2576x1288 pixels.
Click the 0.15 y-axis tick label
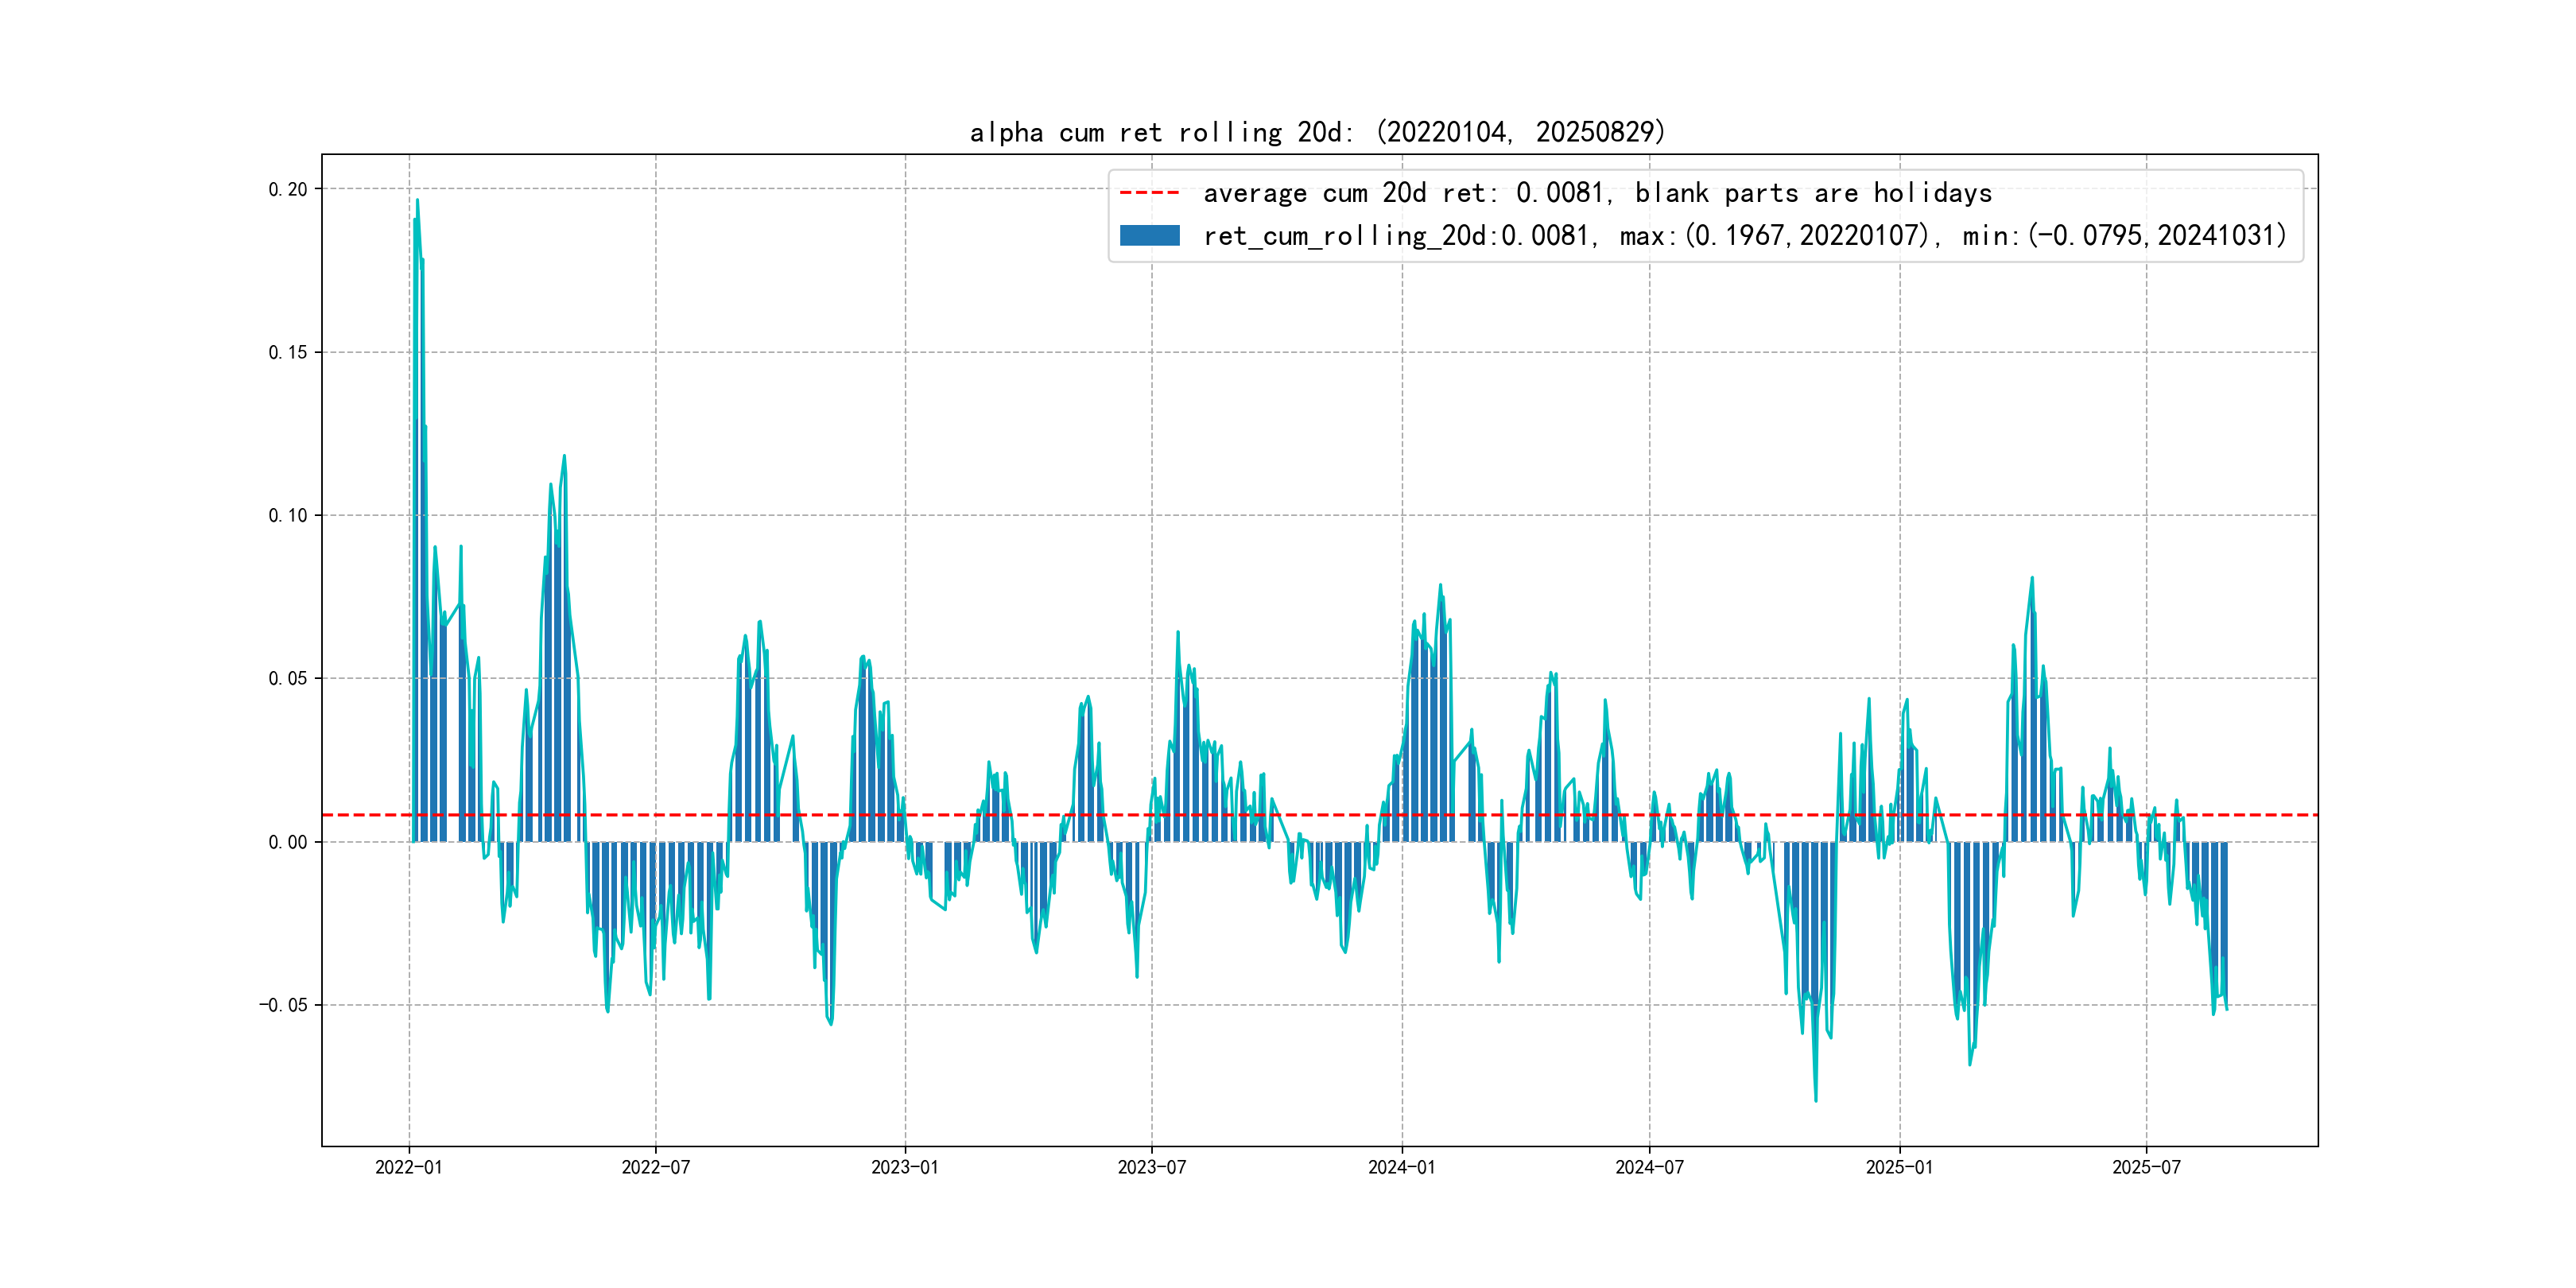click(x=288, y=352)
